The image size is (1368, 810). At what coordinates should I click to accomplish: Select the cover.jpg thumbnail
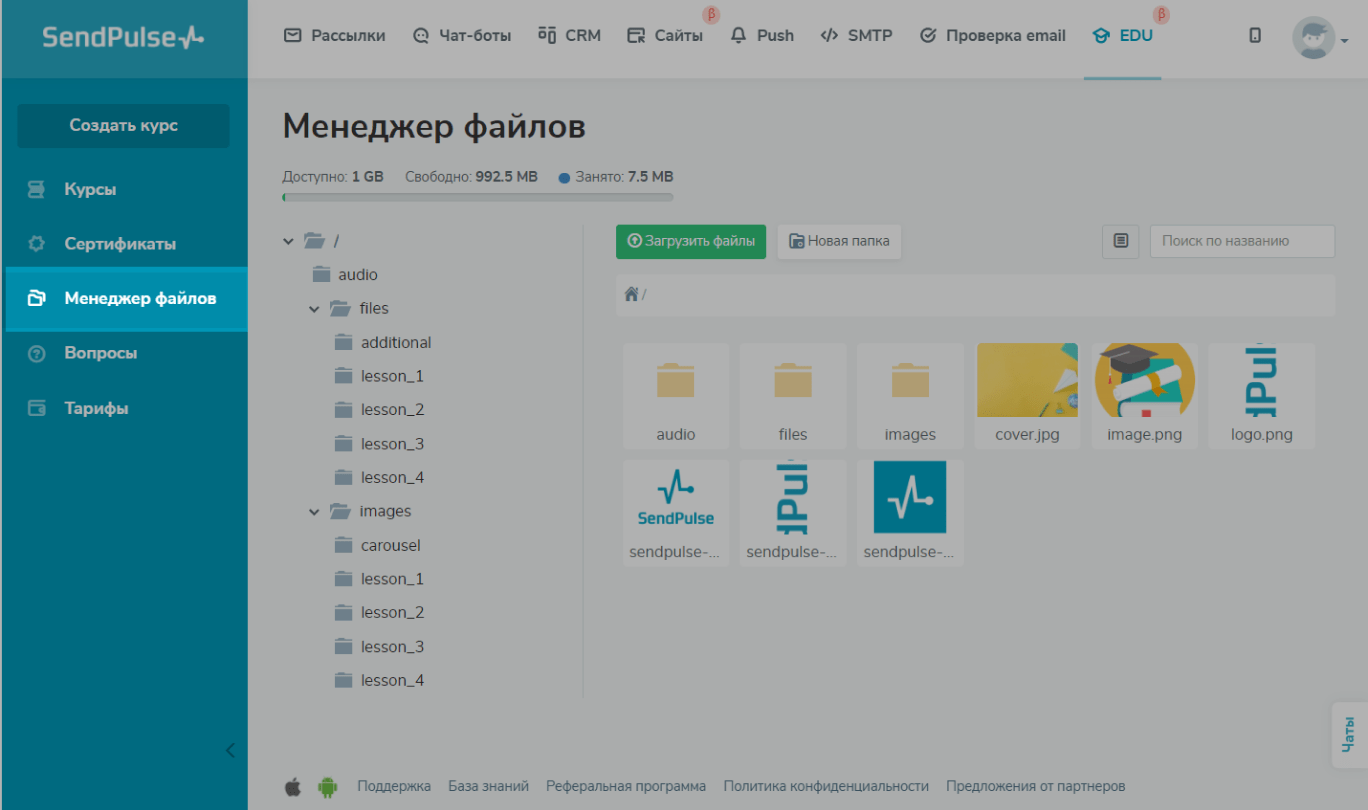[x=1027, y=396]
